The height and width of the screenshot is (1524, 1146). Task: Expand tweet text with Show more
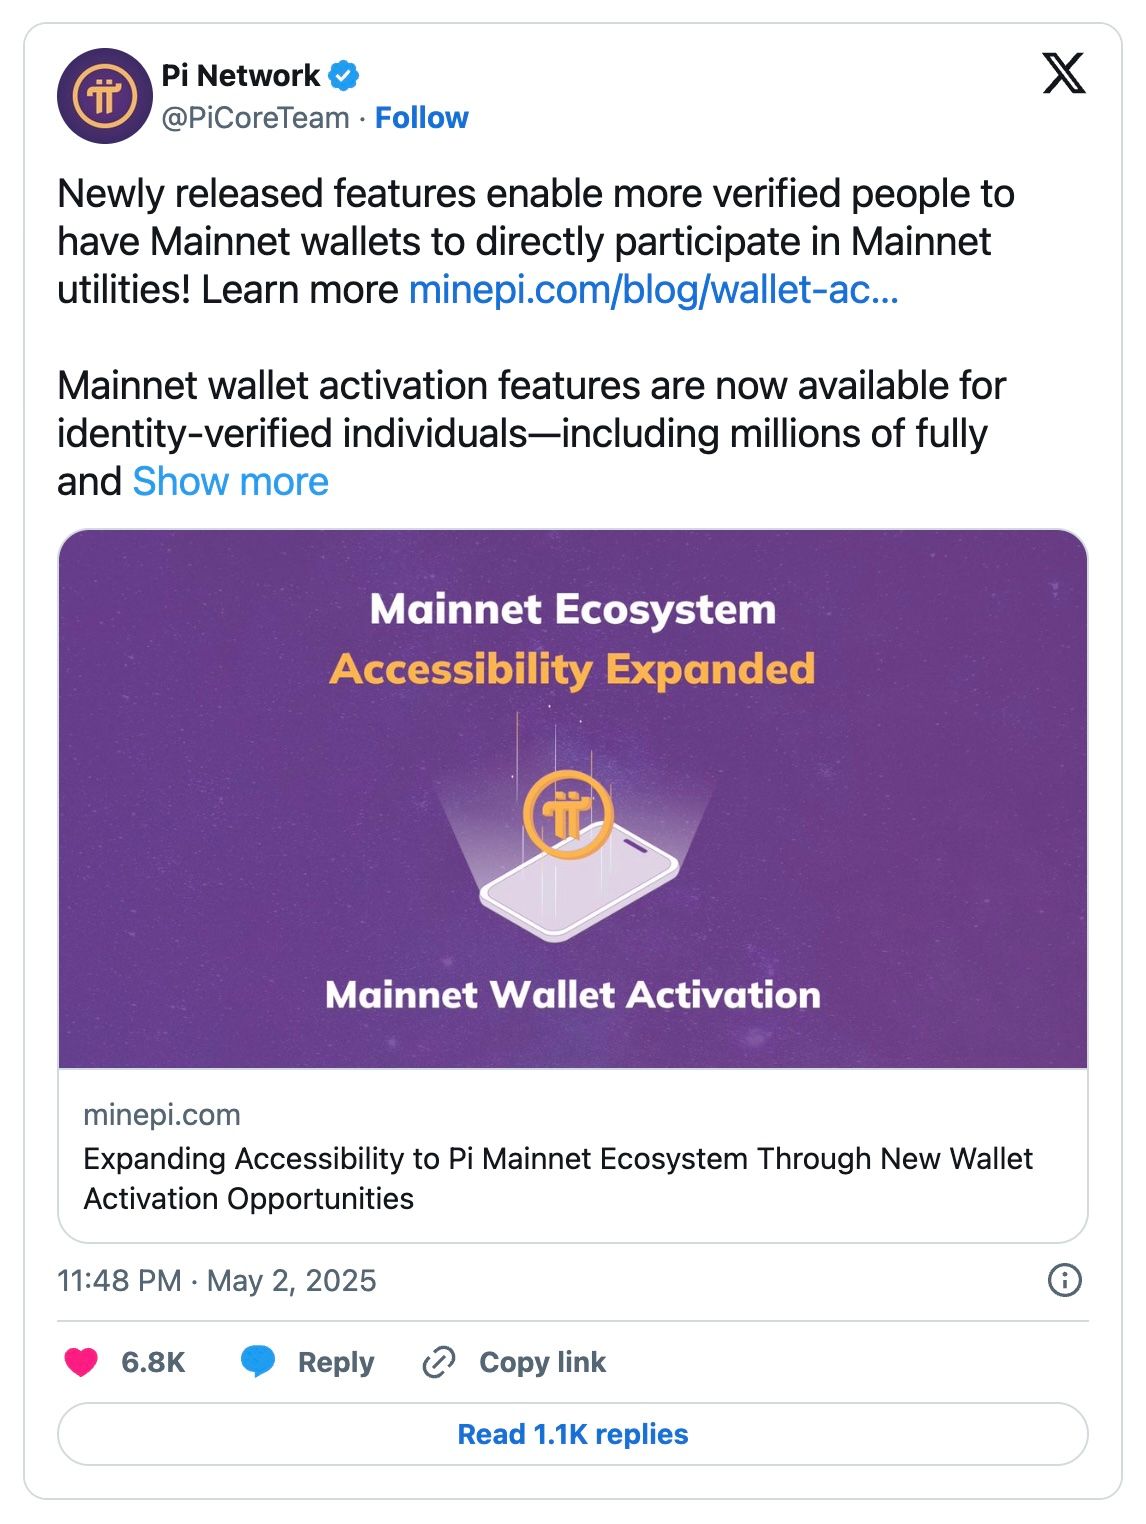(230, 482)
